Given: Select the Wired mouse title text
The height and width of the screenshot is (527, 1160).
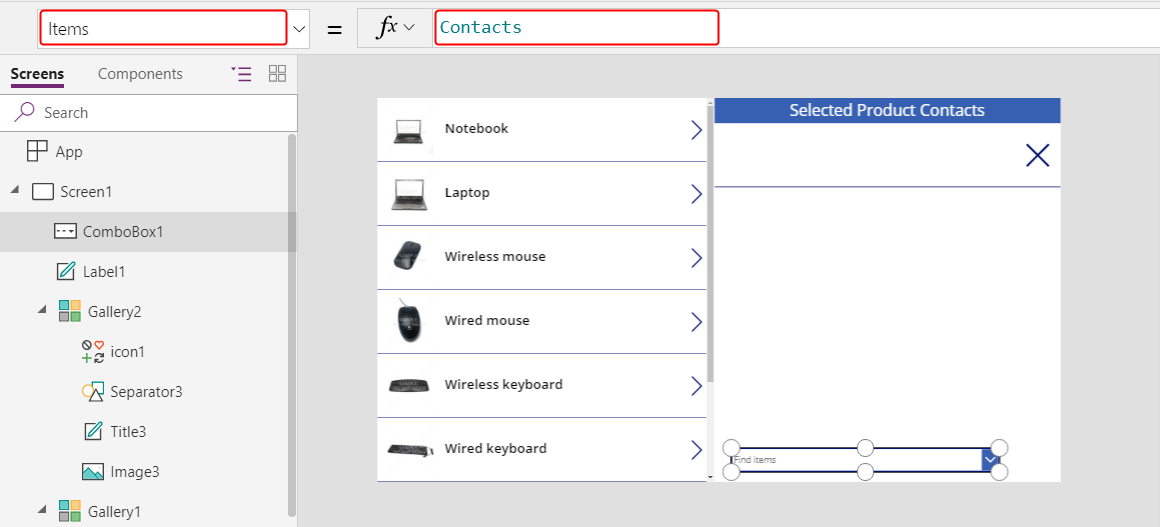Looking at the screenshot, I should 487,320.
